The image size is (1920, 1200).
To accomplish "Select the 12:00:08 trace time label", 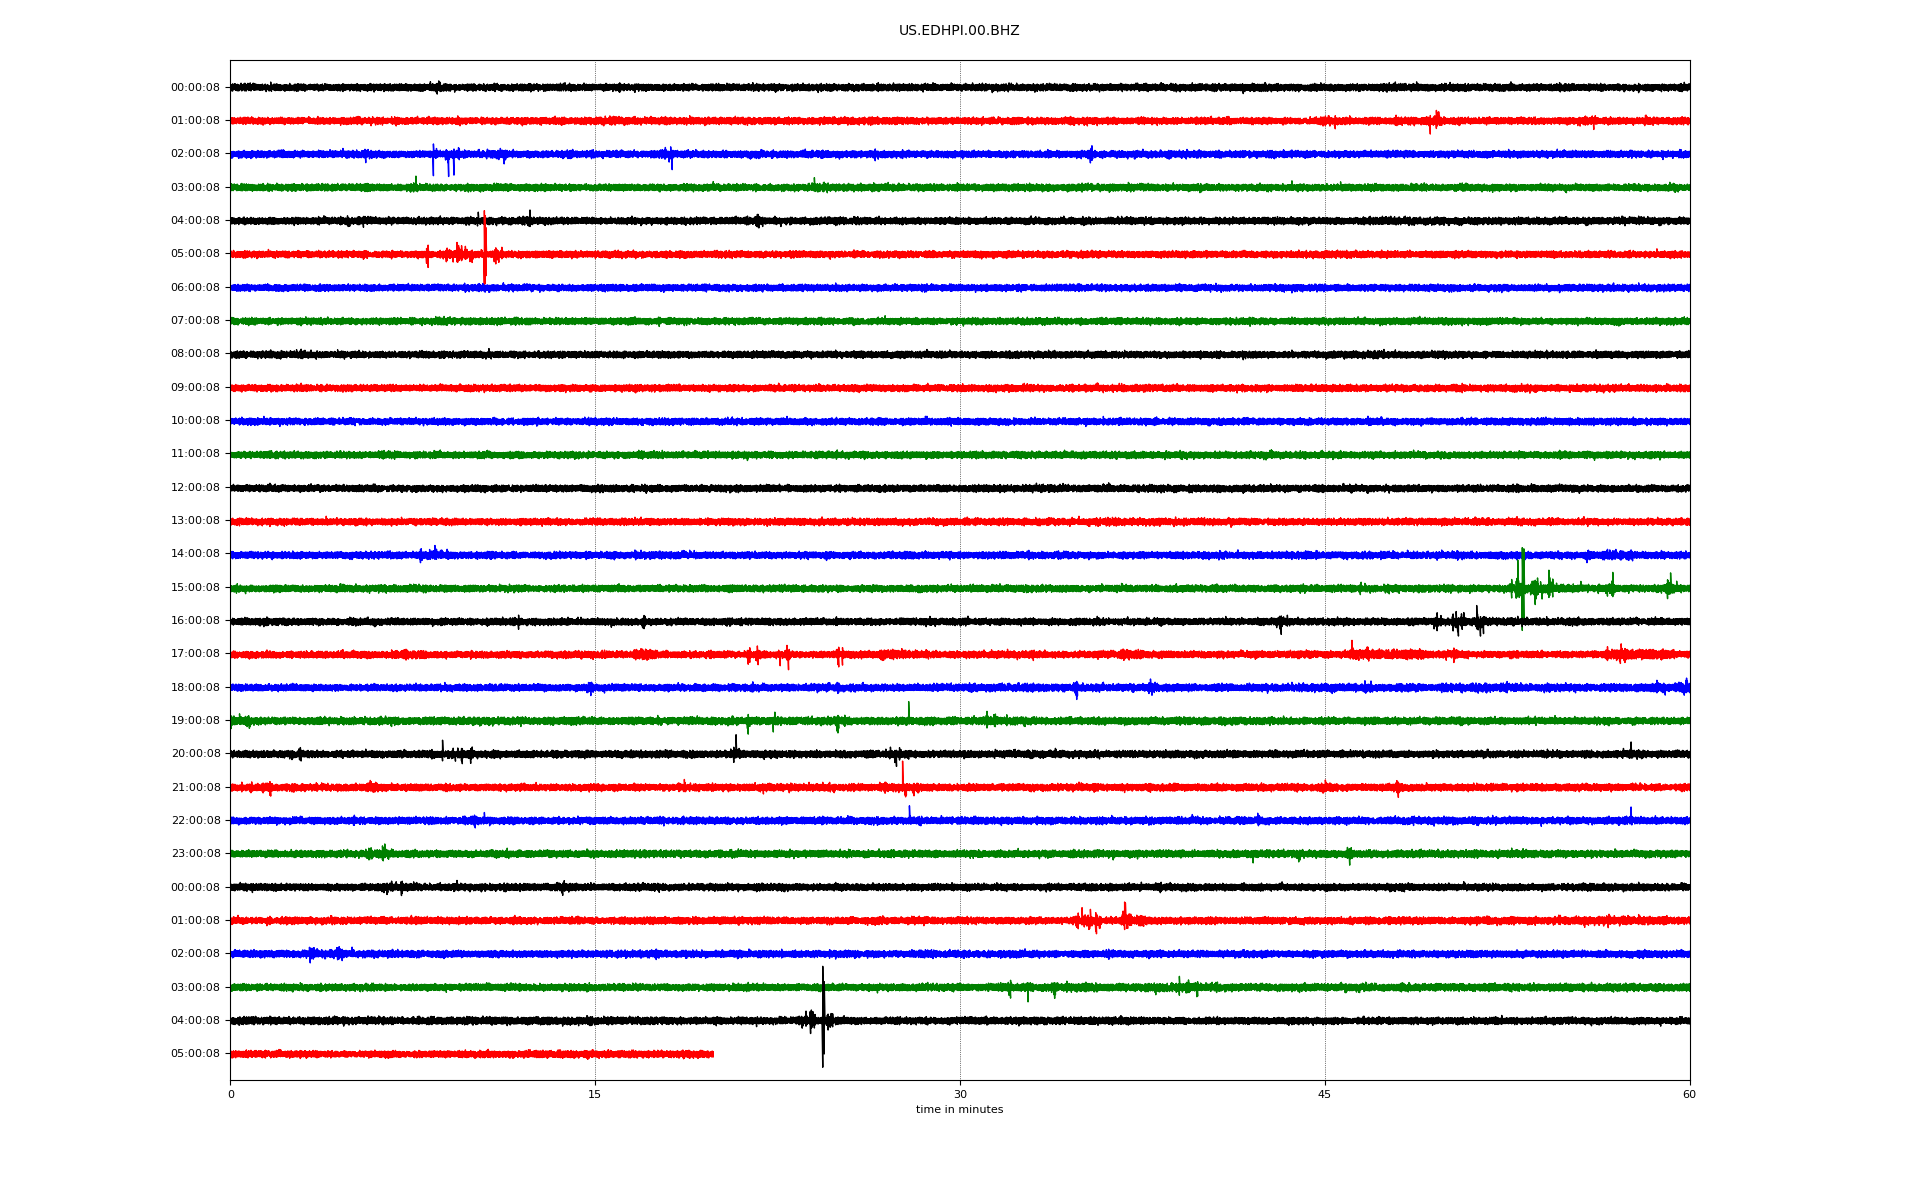I will pyautogui.click(x=195, y=488).
